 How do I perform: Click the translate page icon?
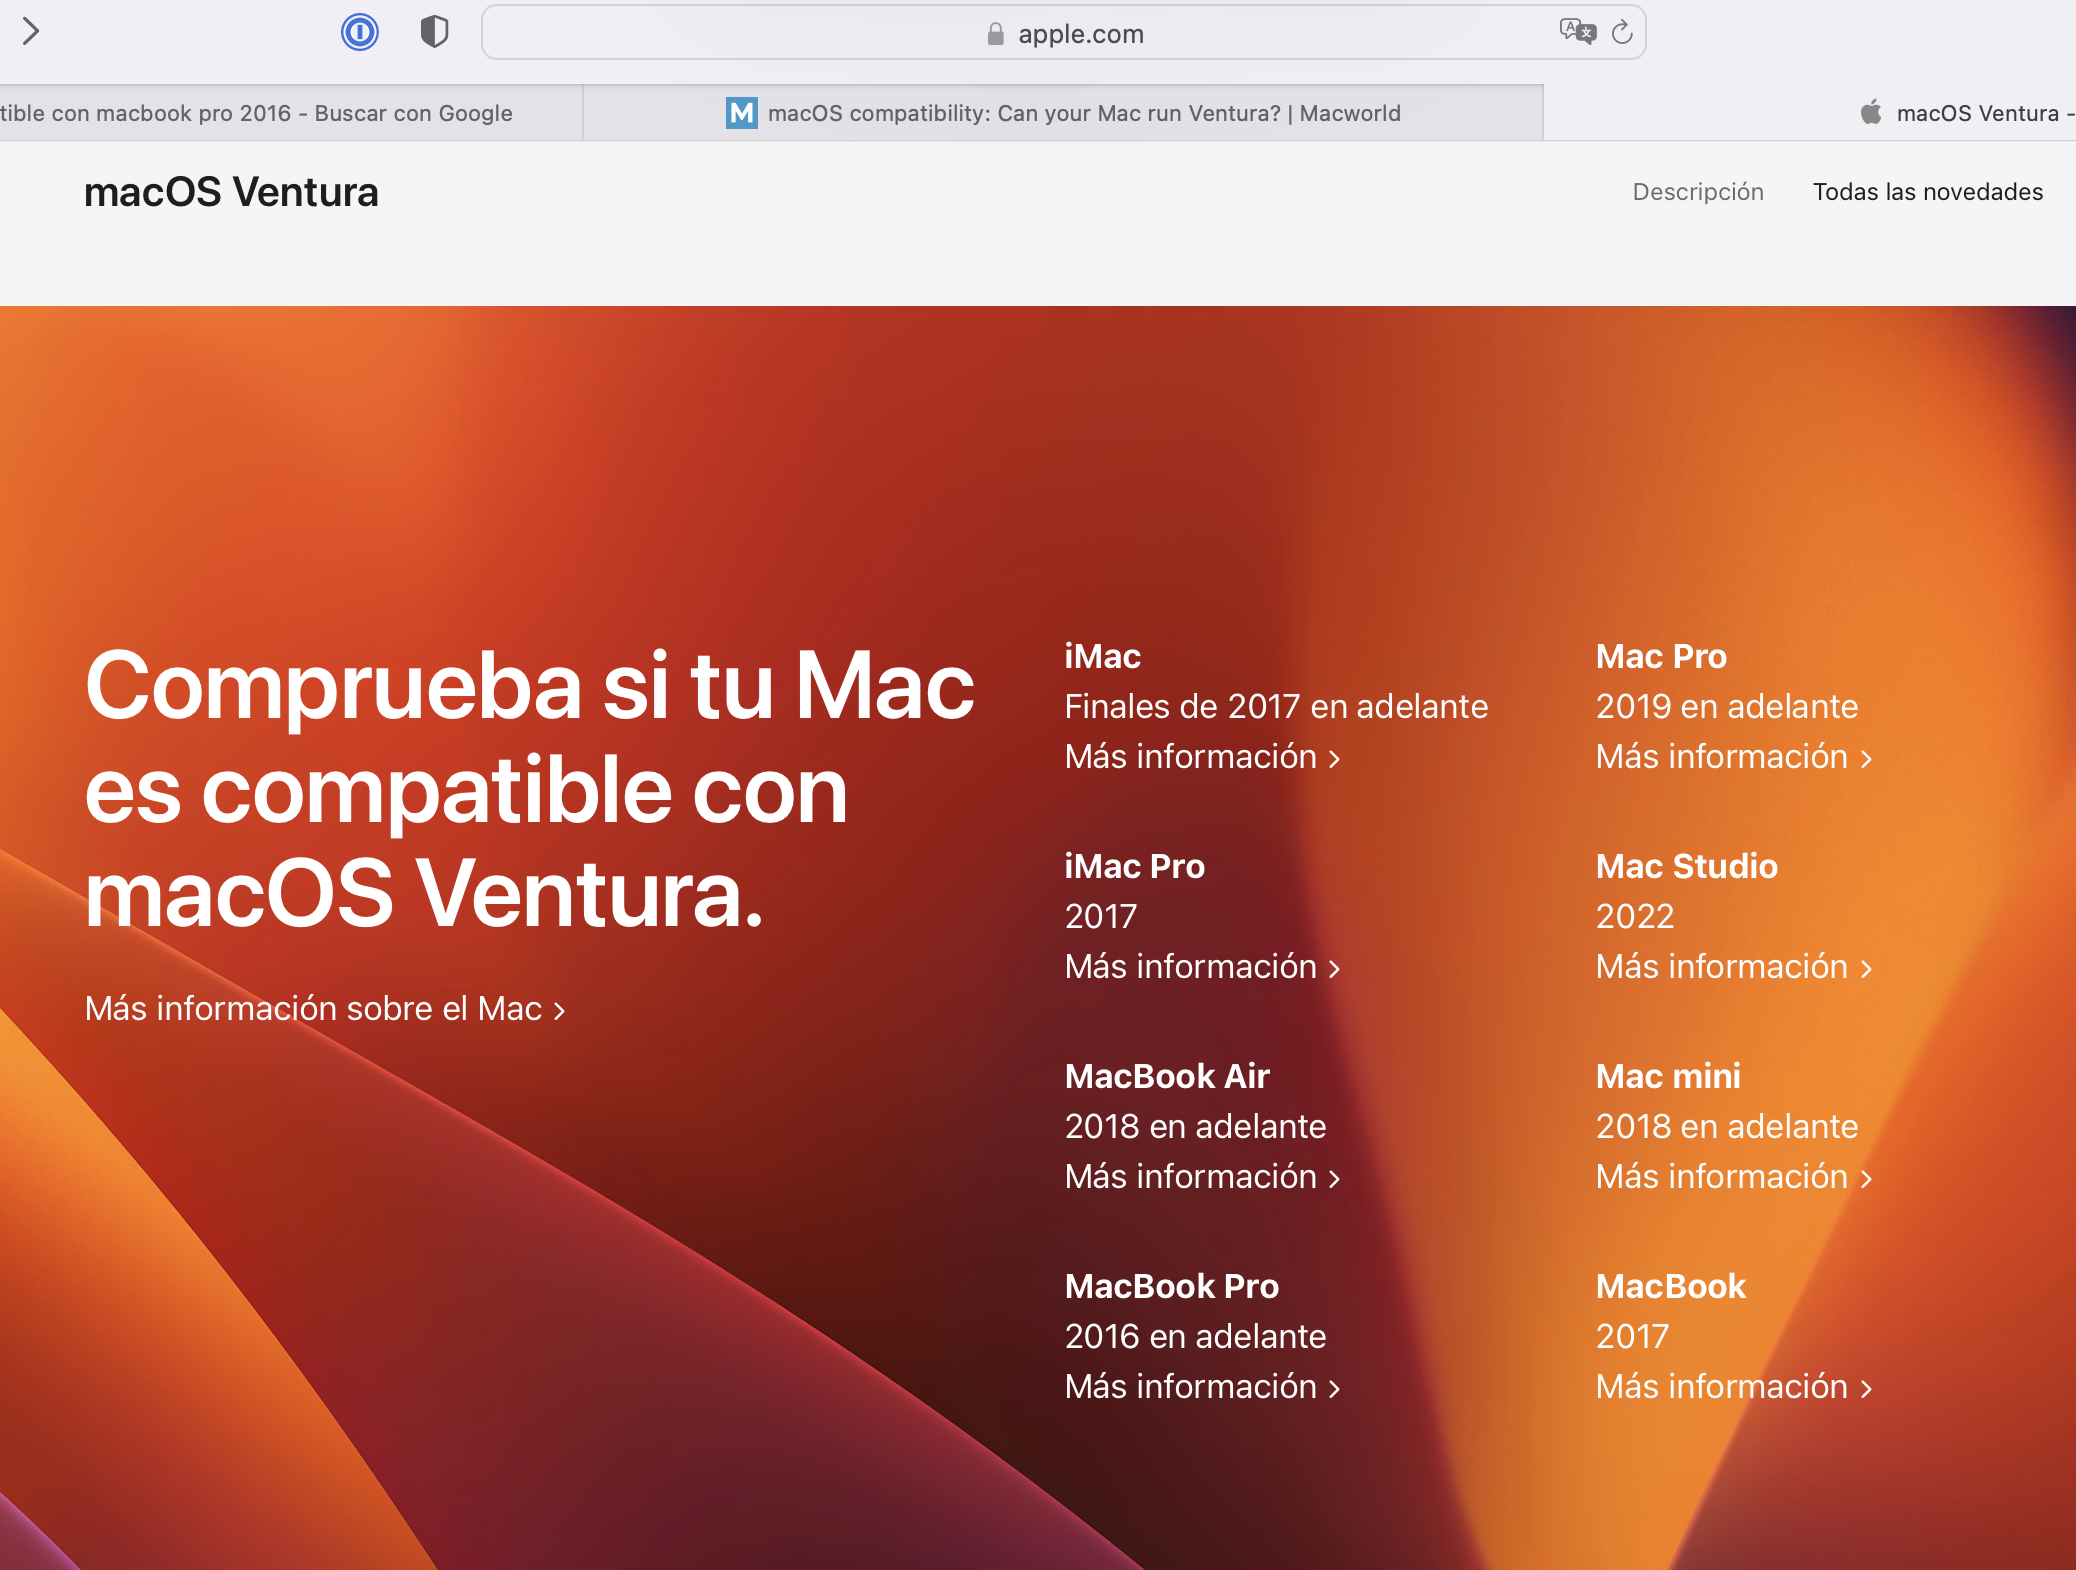point(1577,32)
